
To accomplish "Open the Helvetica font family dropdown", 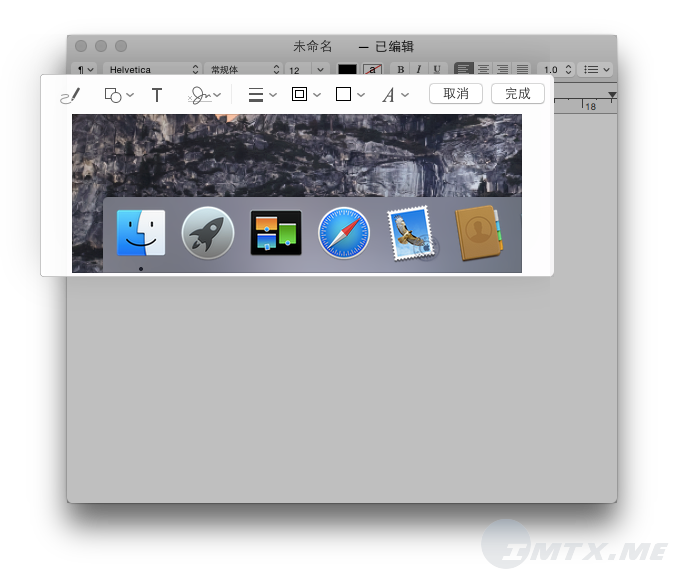I will click(x=151, y=70).
